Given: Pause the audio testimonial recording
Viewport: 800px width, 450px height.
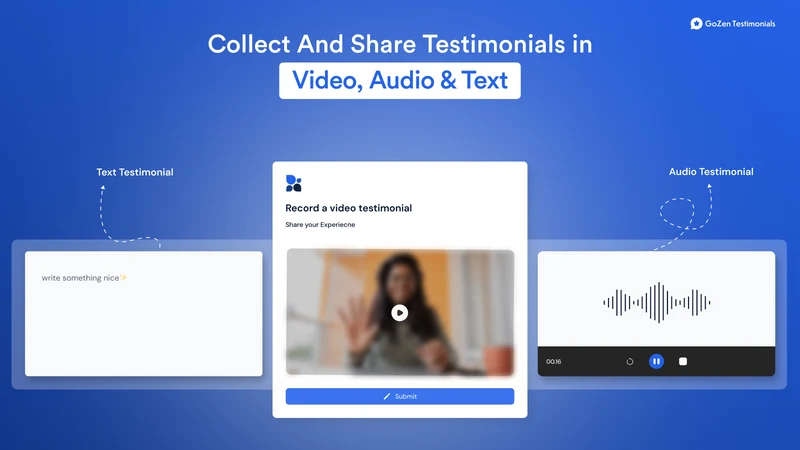Looking at the screenshot, I should coord(656,361).
